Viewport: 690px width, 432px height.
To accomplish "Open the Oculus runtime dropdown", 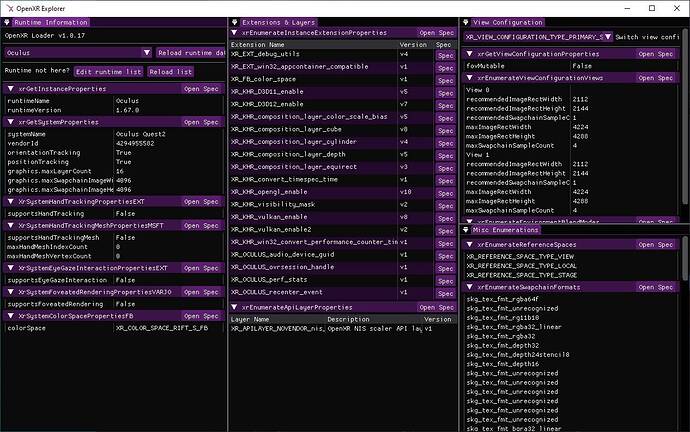I will click(78, 53).
